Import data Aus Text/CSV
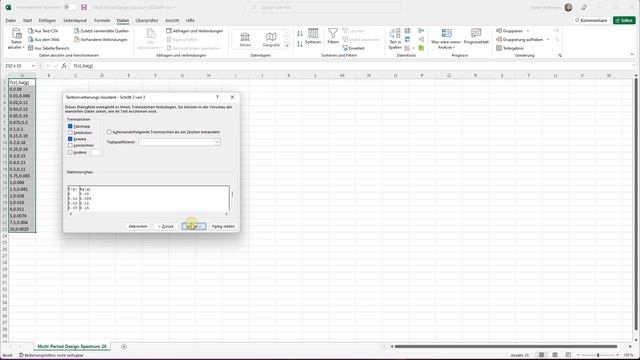640x360 pixels. 43,31
